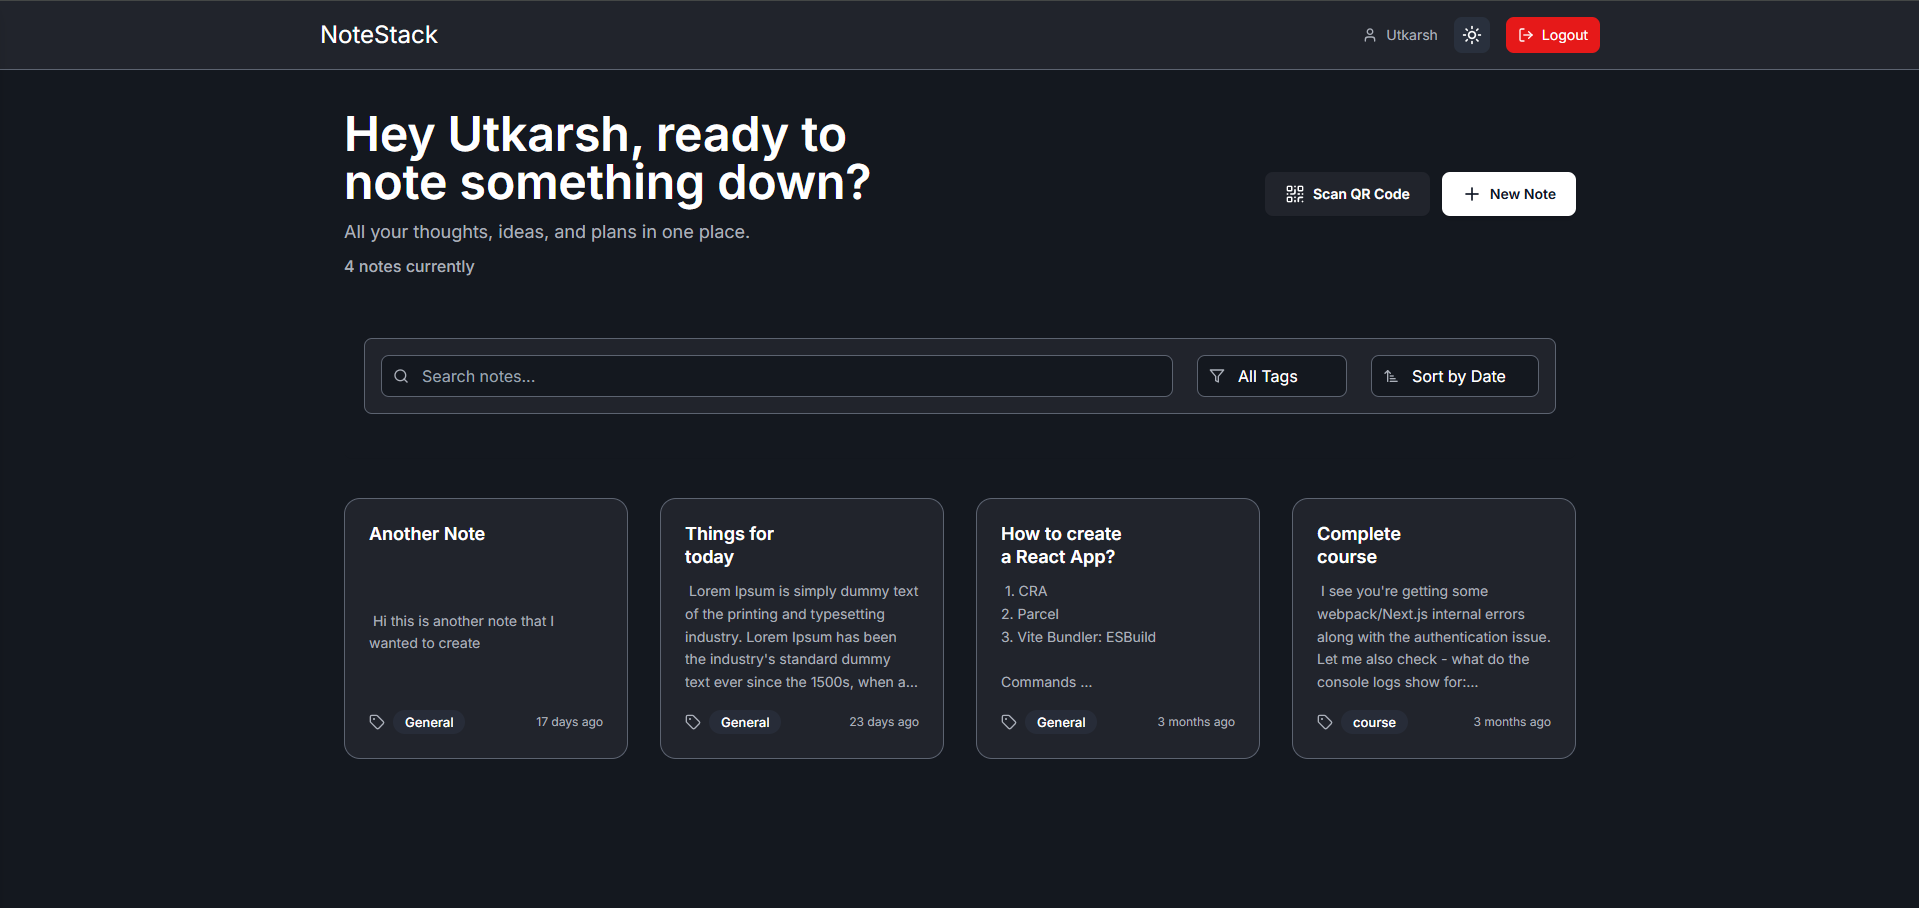The width and height of the screenshot is (1919, 908).
Task: Log out using the red Logout button
Action: 1552,35
